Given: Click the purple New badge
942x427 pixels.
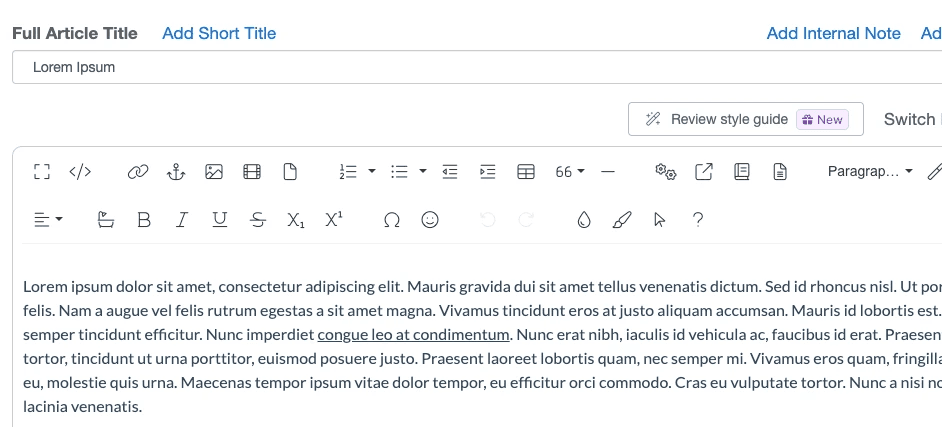Looking at the screenshot, I should tap(822, 120).
